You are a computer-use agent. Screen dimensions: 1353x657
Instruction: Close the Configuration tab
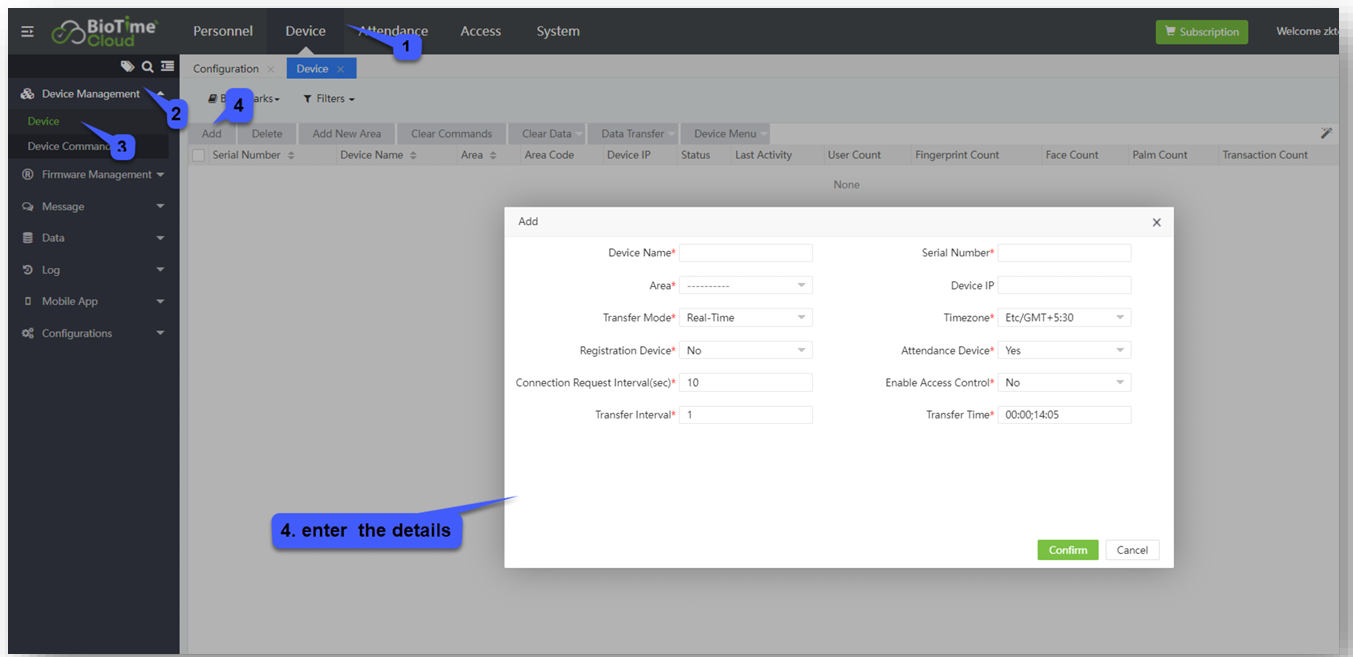[x=271, y=69]
